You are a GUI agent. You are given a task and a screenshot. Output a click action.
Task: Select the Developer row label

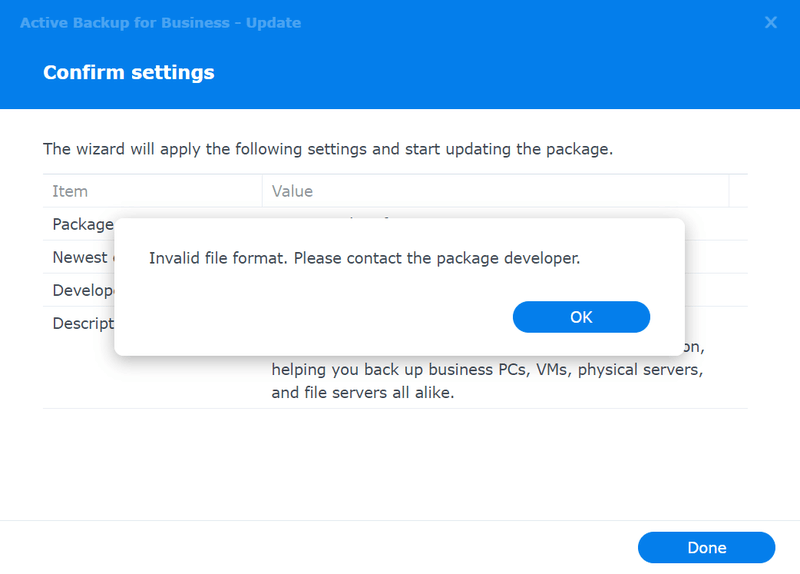[x=82, y=290]
